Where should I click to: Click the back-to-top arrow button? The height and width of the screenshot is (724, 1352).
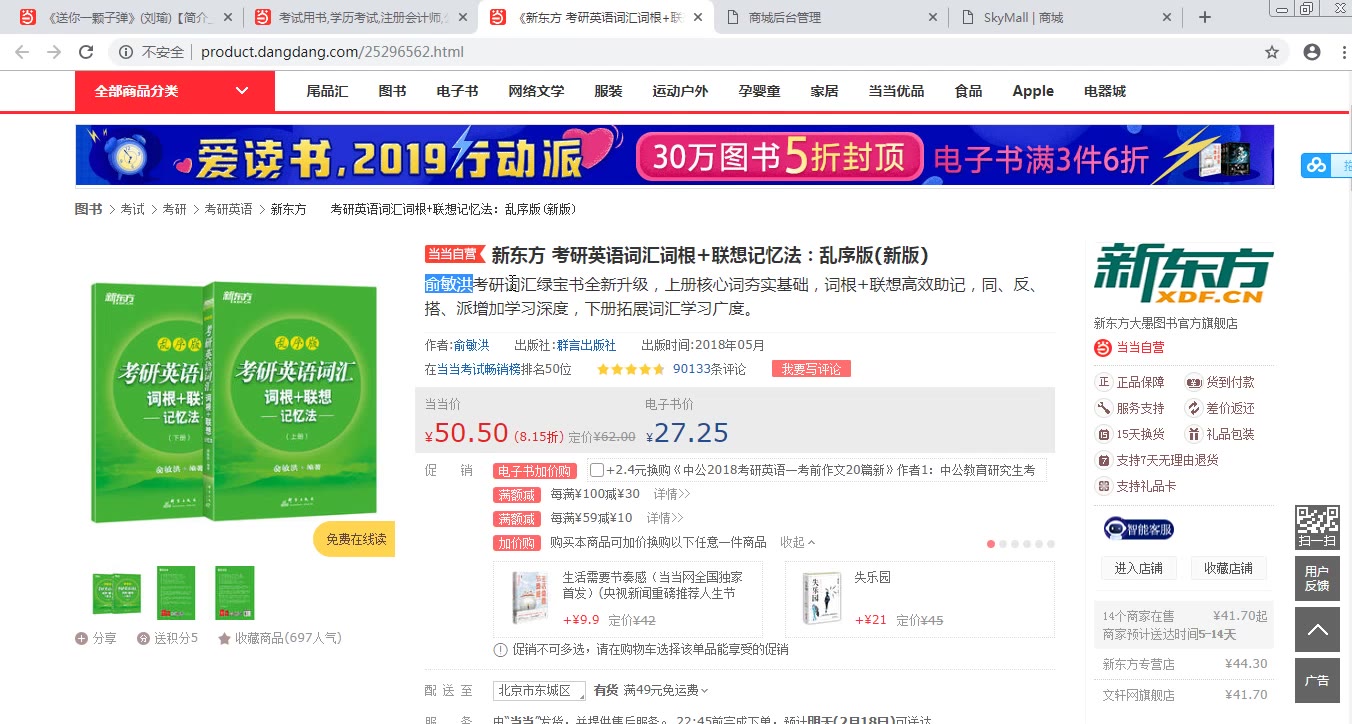click(1317, 630)
